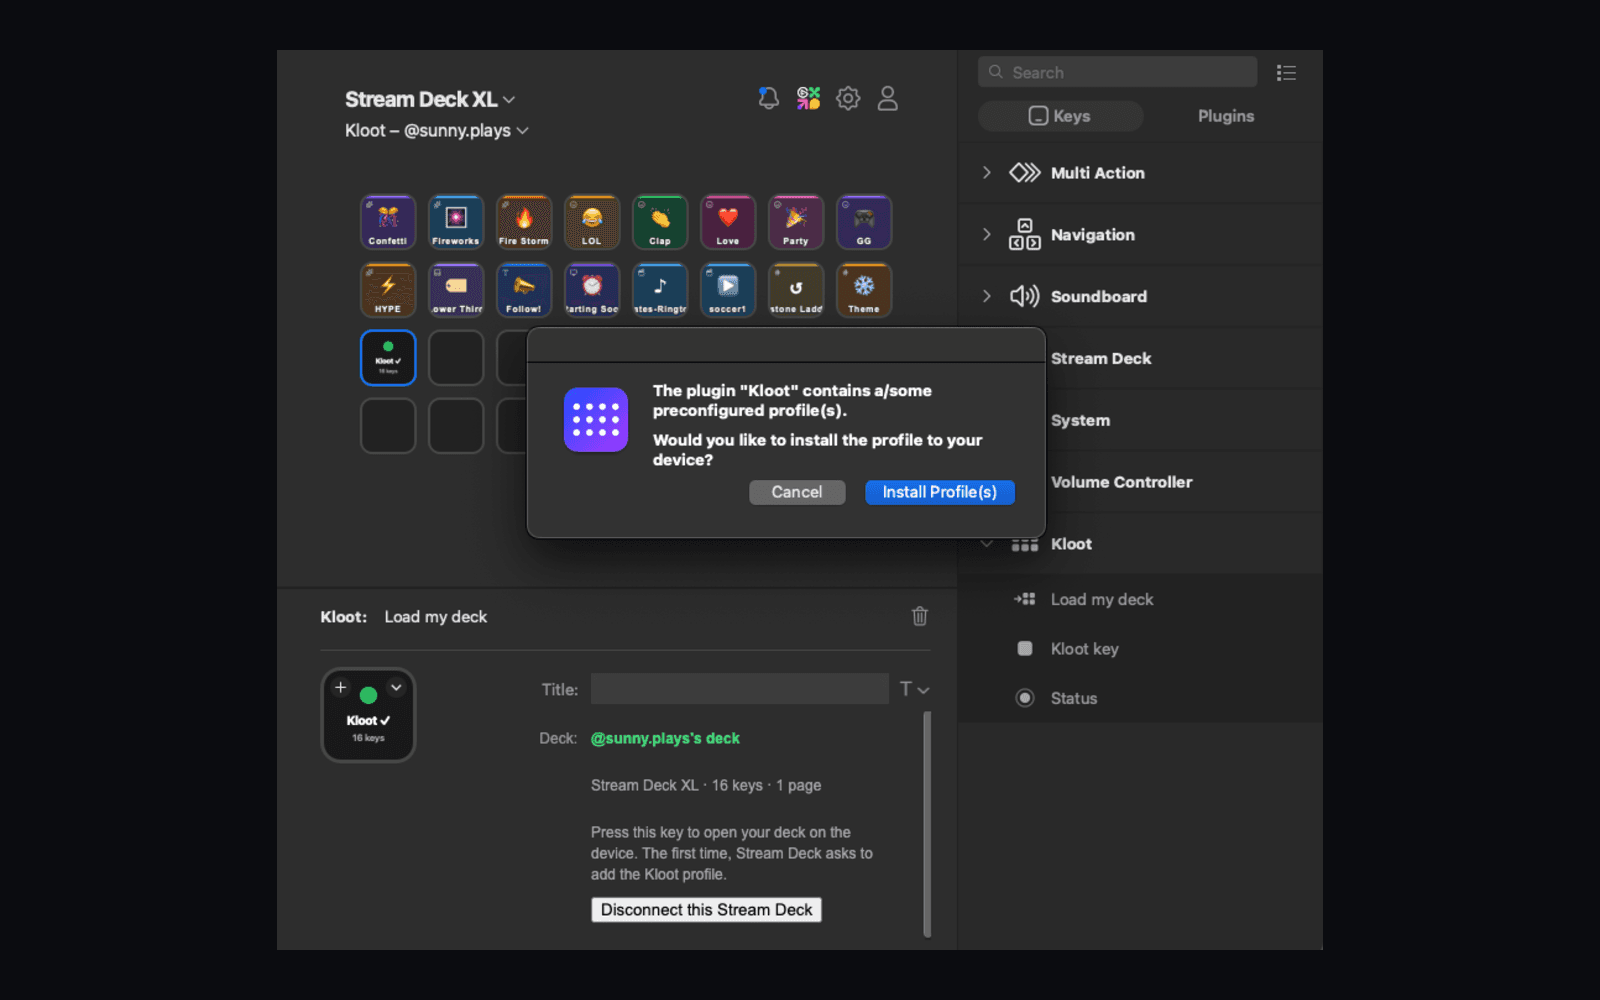Image resolution: width=1600 pixels, height=1000 pixels.
Task: Select the music note ringtone key
Action: pos(660,290)
